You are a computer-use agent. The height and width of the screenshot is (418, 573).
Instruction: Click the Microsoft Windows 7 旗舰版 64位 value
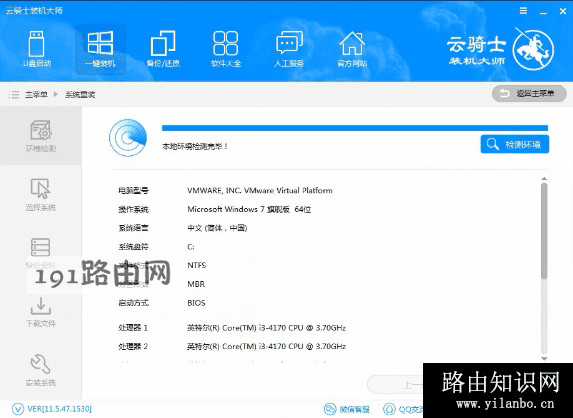pyautogui.click(x=249, y=209)
